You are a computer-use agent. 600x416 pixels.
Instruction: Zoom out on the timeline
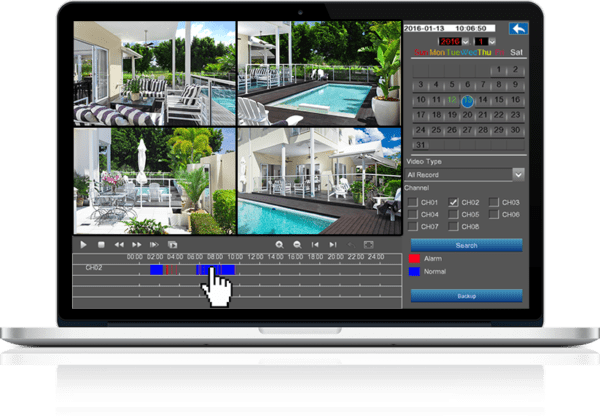[296, 244]
